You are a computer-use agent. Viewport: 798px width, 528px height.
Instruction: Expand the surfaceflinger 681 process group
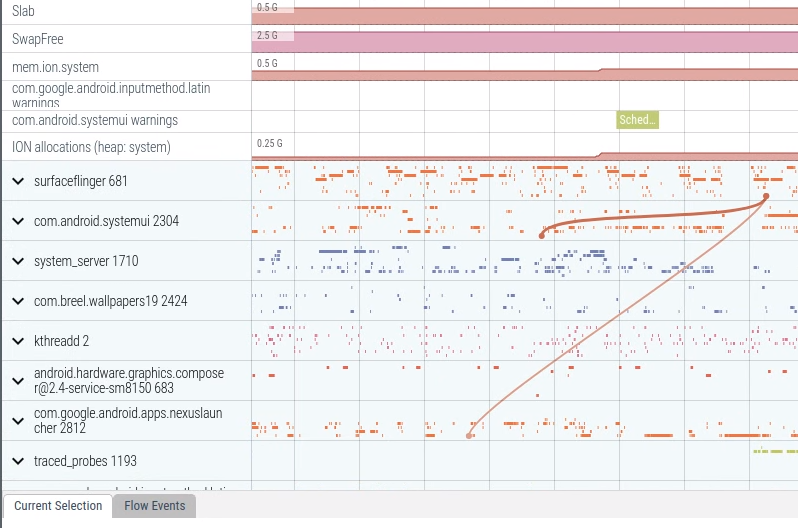click(x=18, y=181)
